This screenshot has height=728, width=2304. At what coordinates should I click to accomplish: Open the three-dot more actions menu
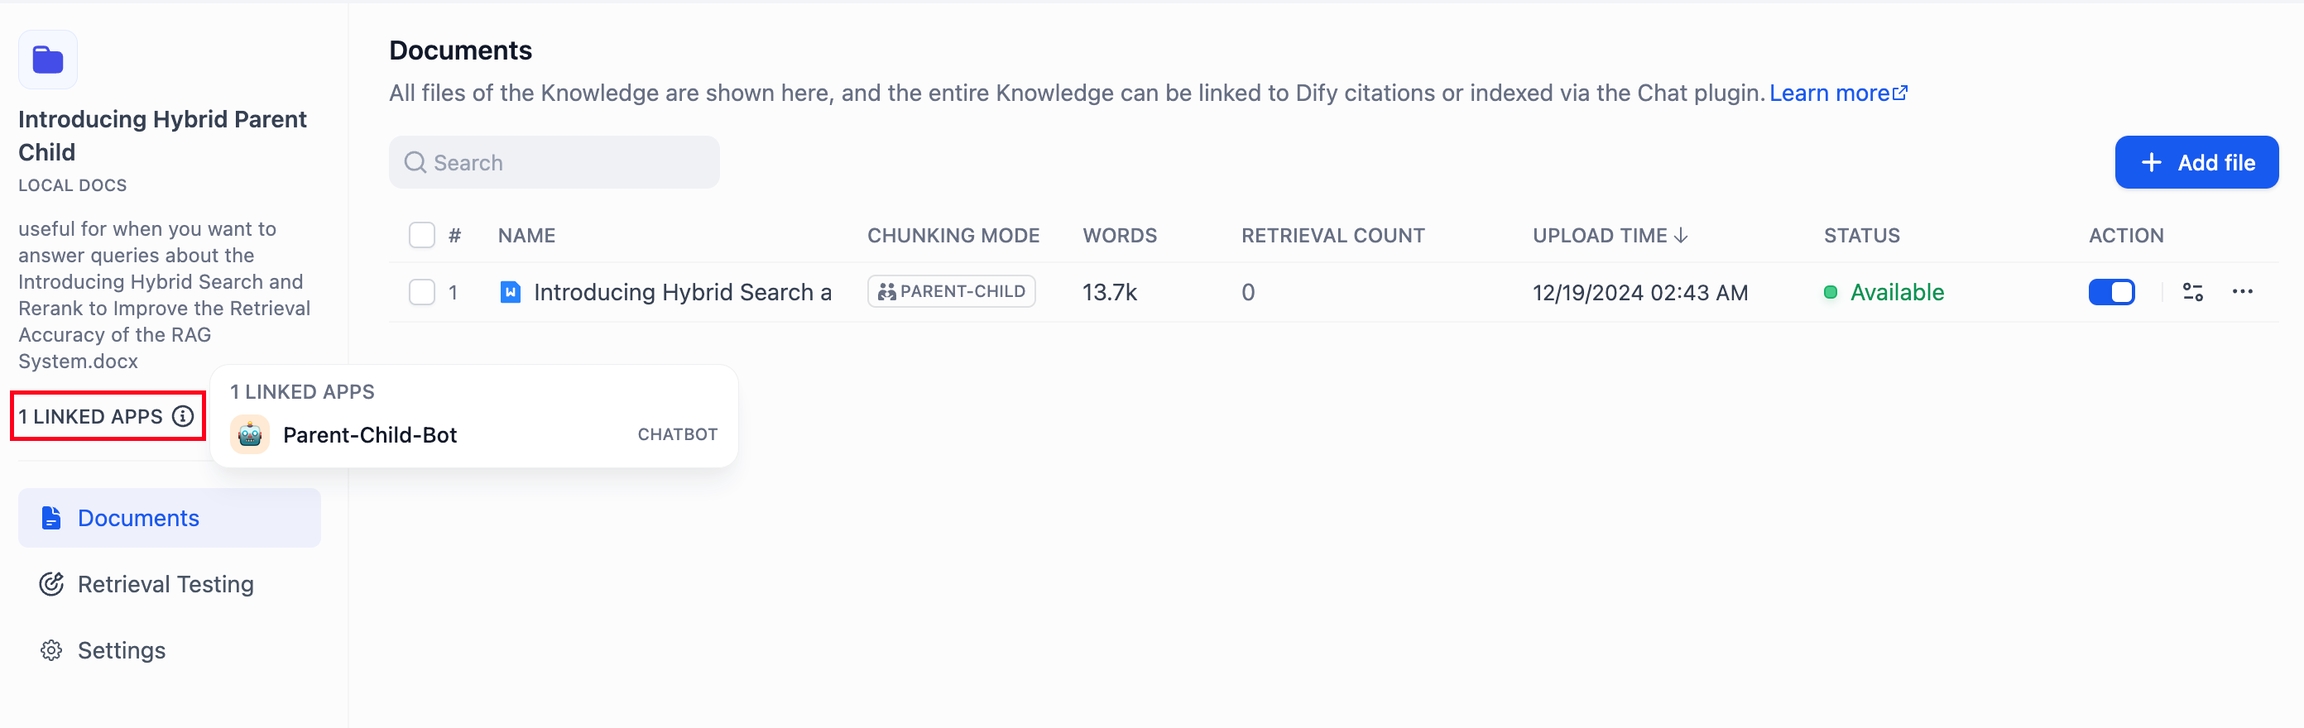(2243, 292)
